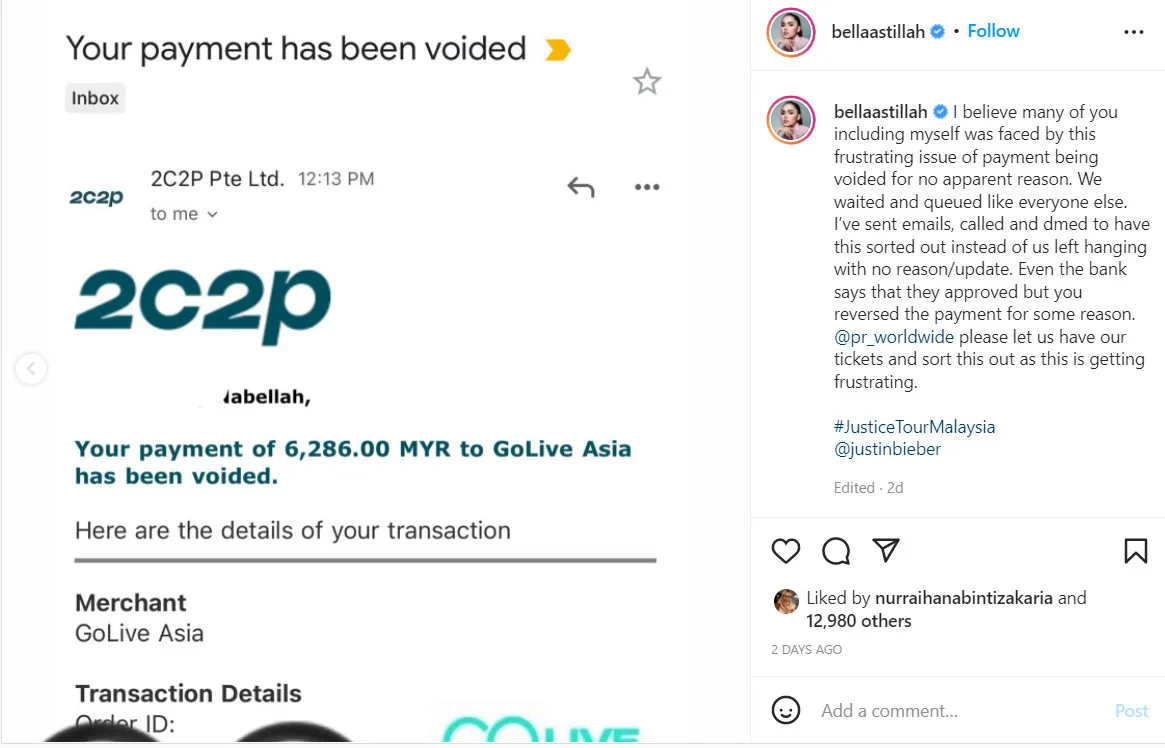Open the post's three-dot more options menu
1165x748 pixels.
click(1133, 32)
